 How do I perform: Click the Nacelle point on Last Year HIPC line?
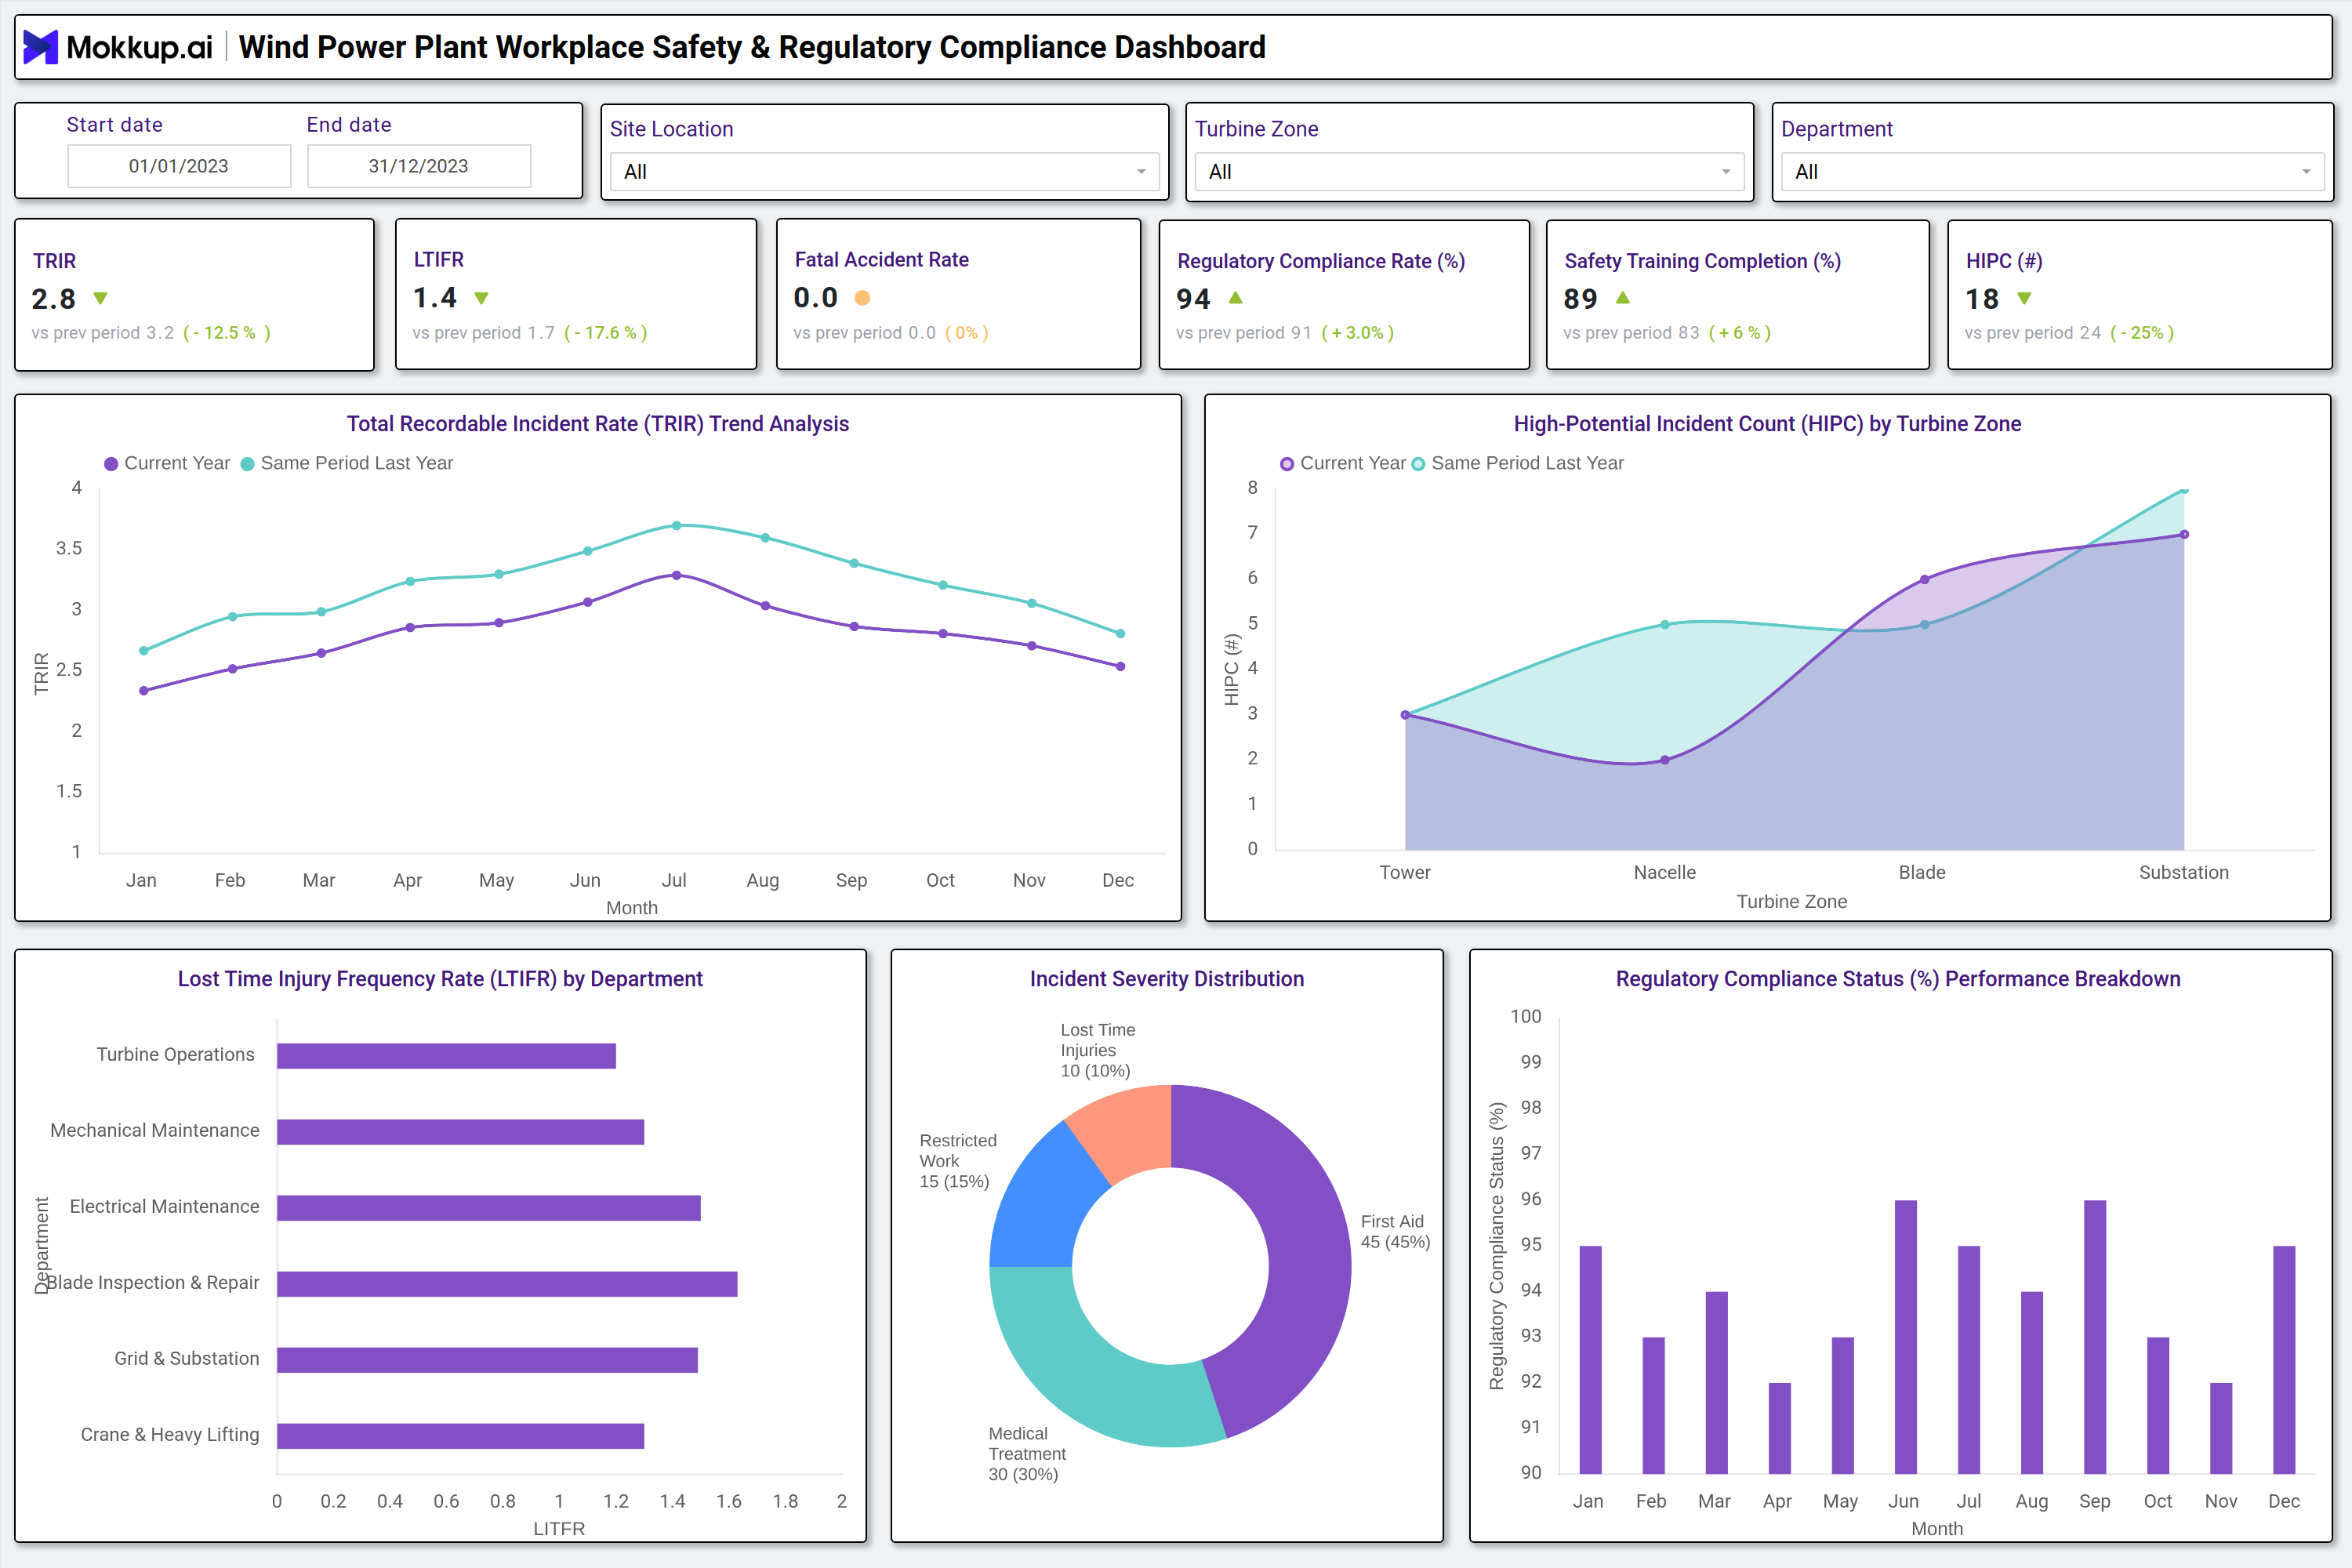coord(1665,625)
